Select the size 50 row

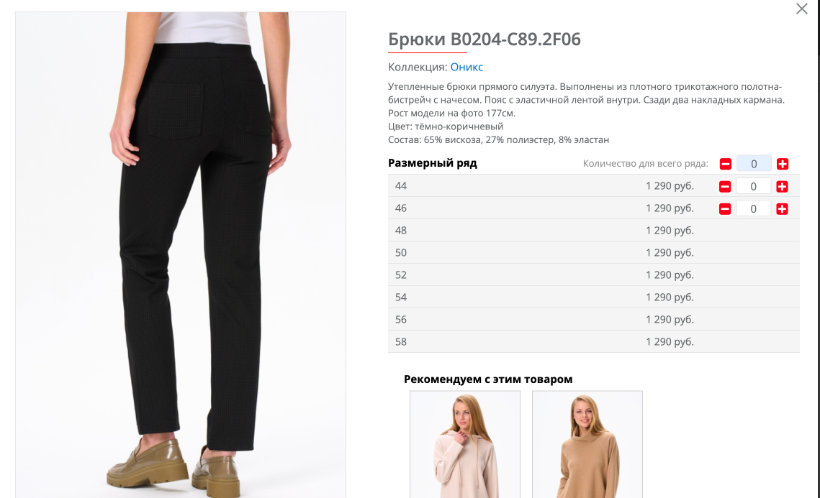(x=594, y=253)
